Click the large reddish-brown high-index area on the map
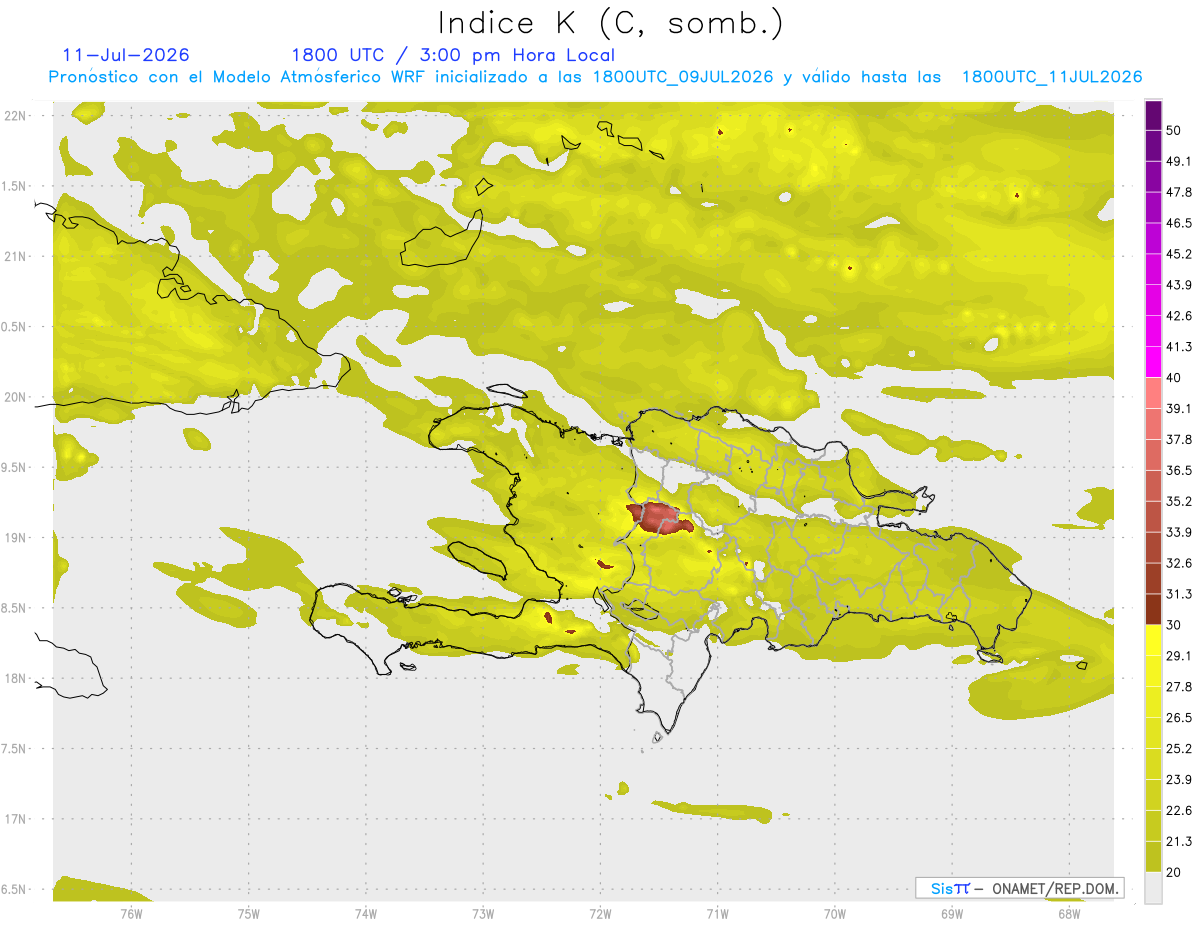 (x=659, y=517)
